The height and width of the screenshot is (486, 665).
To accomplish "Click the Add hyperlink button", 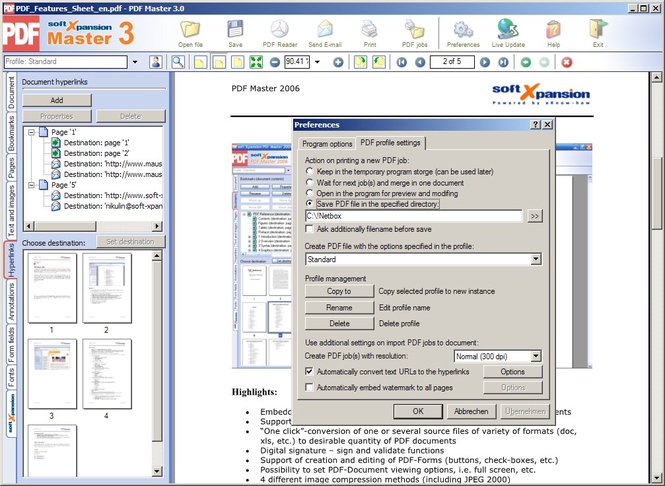I will (57, 100).
